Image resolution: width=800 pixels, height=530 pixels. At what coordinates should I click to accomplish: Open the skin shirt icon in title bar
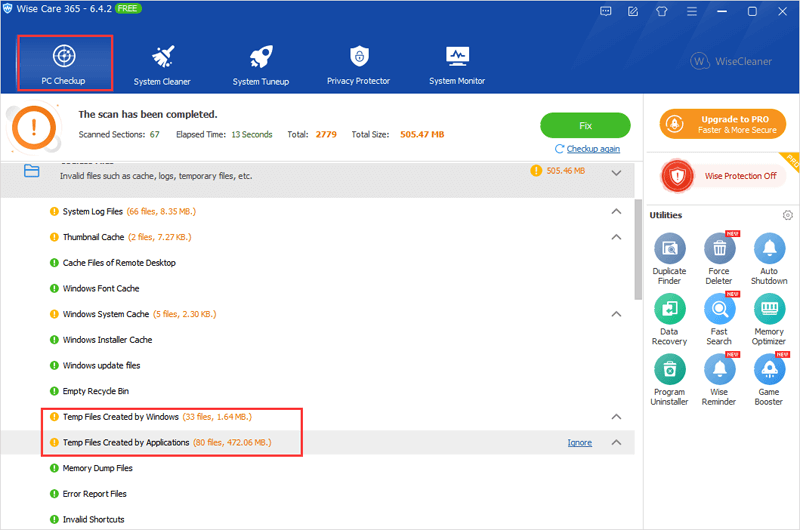tap(662, 11)
